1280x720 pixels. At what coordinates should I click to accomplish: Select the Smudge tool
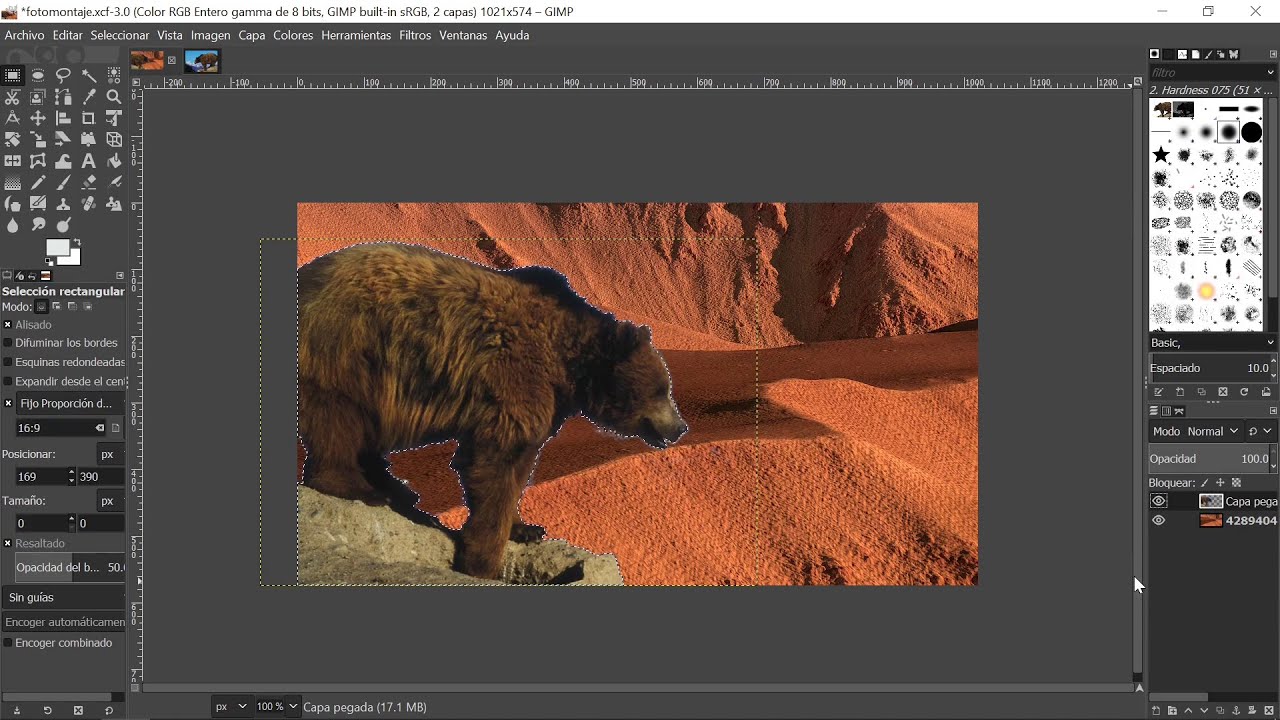[38, 226]
